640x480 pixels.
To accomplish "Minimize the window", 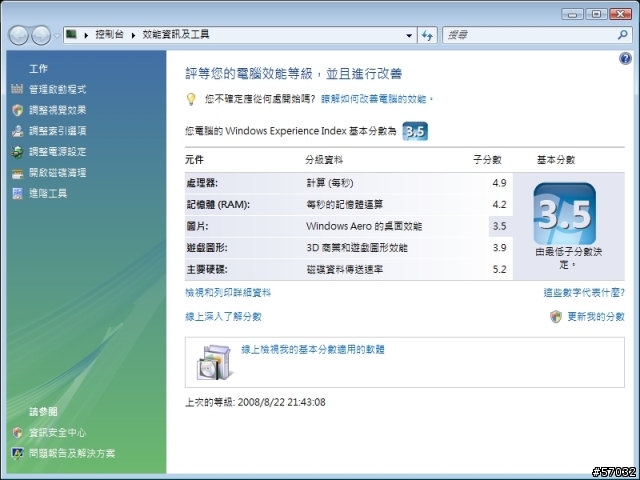I will pyautogui.click(x=572, y=14).
